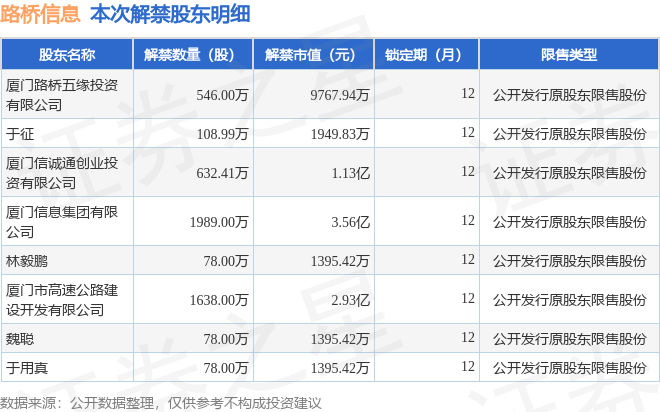Viewport: 660px width, 412px height.
Task: Click lock period 12 in 魏聪 row
Action: (468, 338)
